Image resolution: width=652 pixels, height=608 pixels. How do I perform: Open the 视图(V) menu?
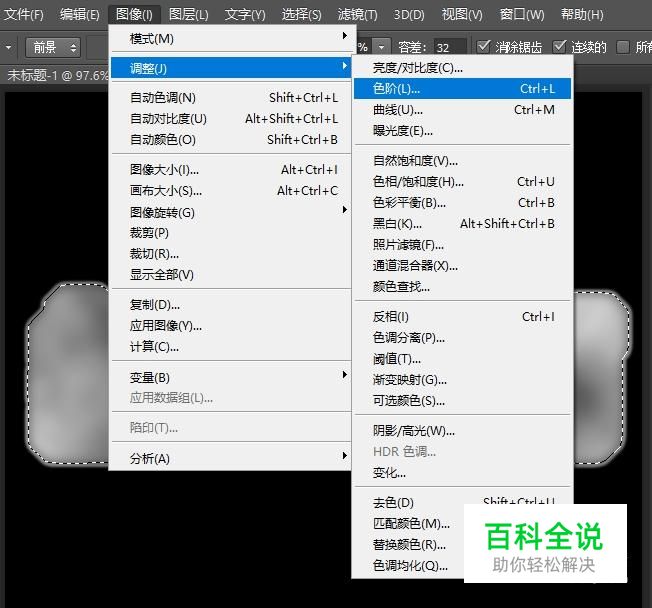(x=462, y=15)
